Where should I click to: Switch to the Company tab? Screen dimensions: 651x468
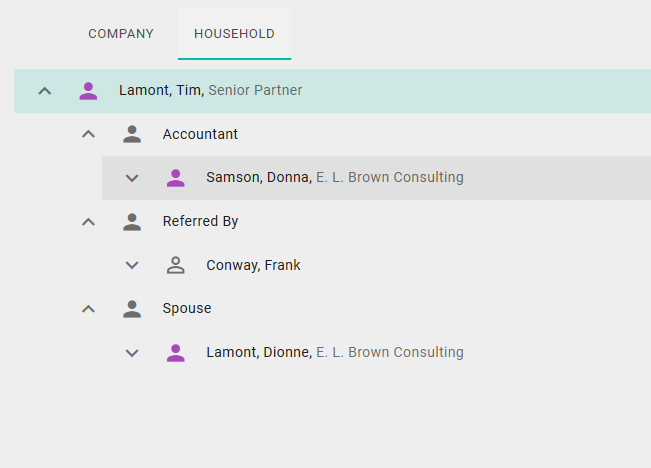coord(121,34)
